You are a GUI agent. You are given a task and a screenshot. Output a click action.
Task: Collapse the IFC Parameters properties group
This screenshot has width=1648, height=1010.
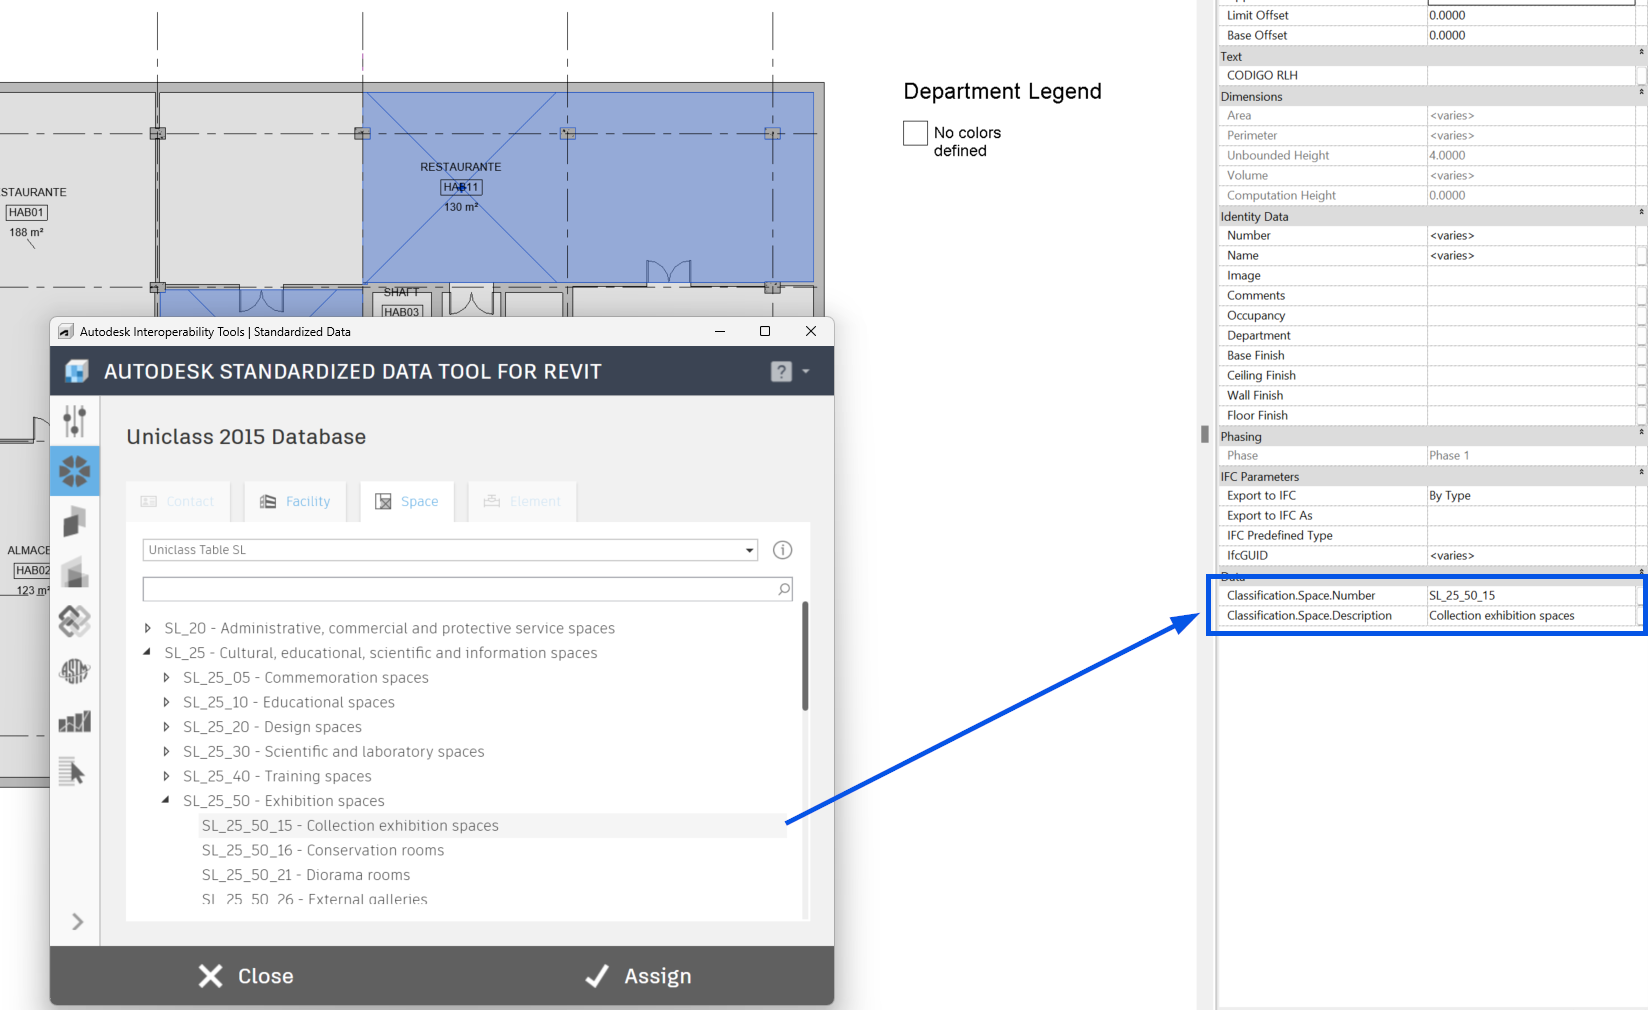[1640, 472]
